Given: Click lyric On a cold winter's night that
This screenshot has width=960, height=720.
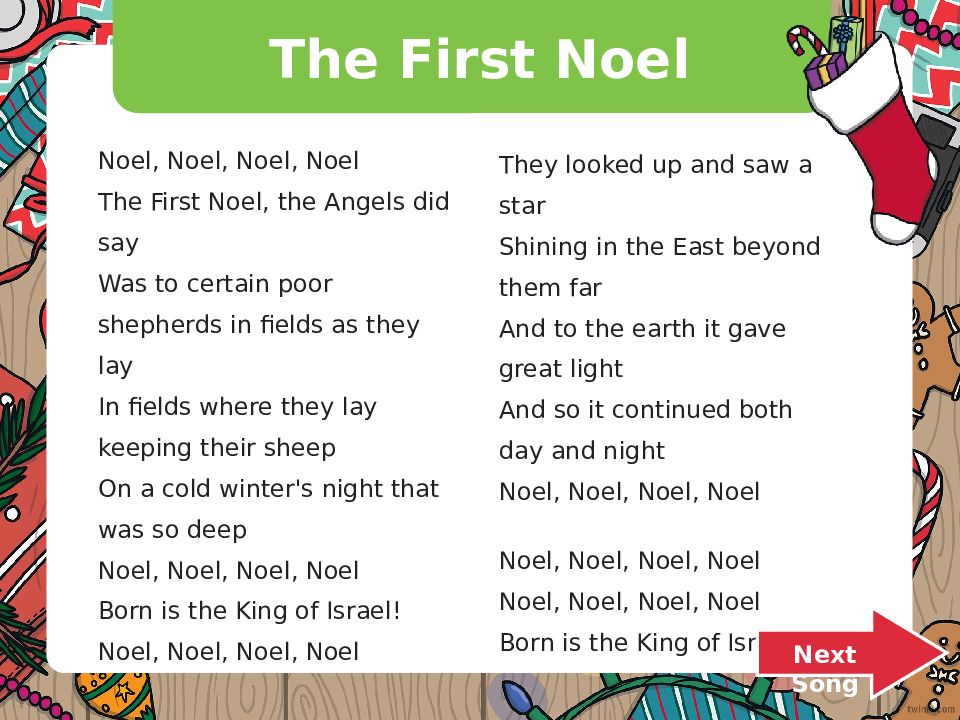Looking at the screenshot, I should 269,489.
